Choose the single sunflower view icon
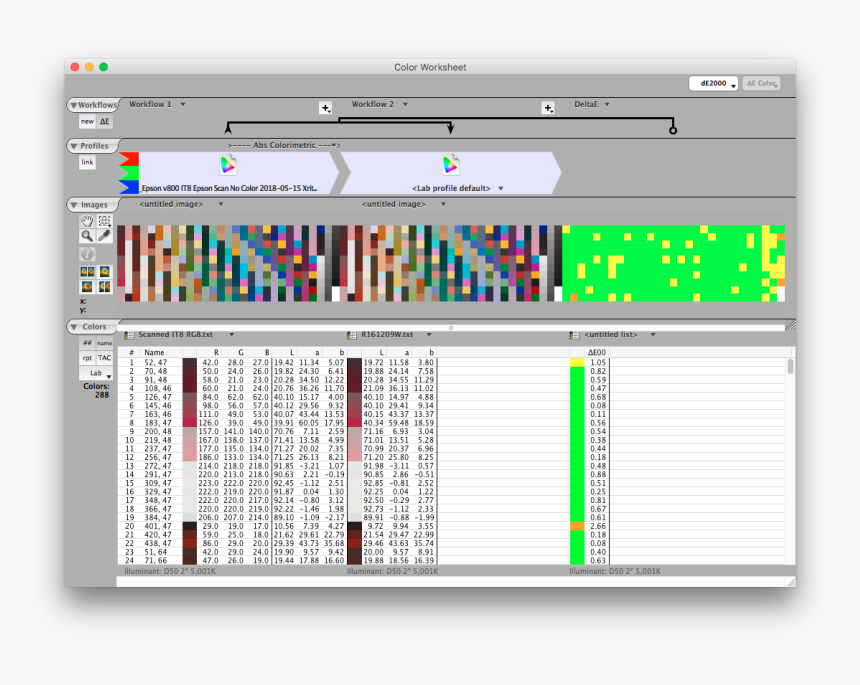 tap(104, 271)
